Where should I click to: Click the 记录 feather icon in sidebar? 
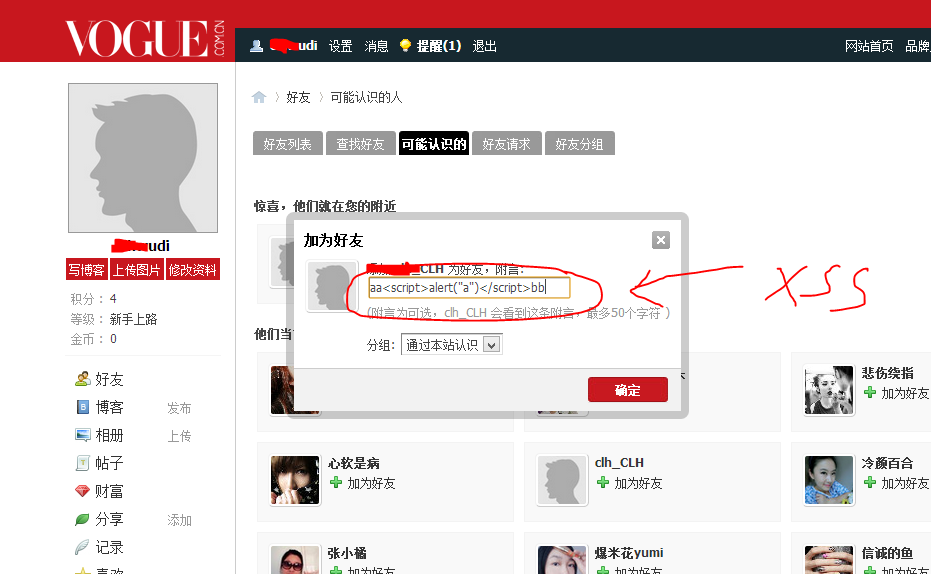[x=83, y=547]
